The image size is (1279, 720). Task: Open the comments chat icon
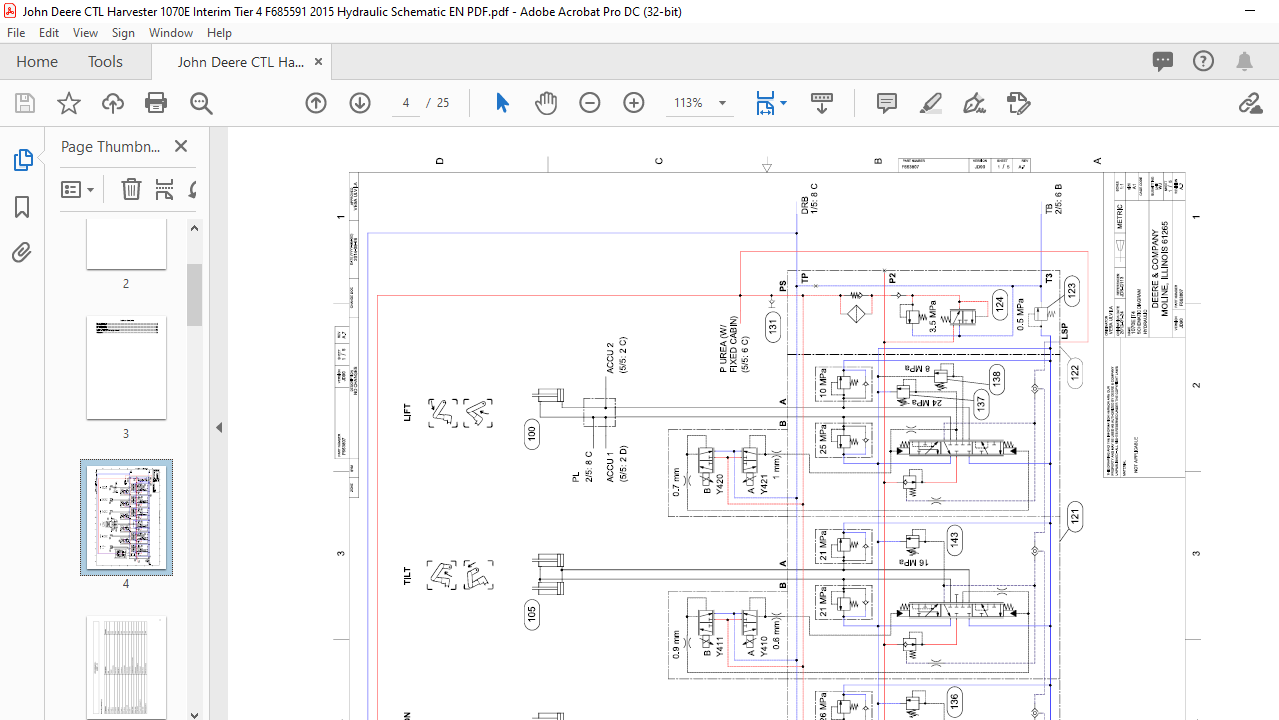(x=1162, y=61)
